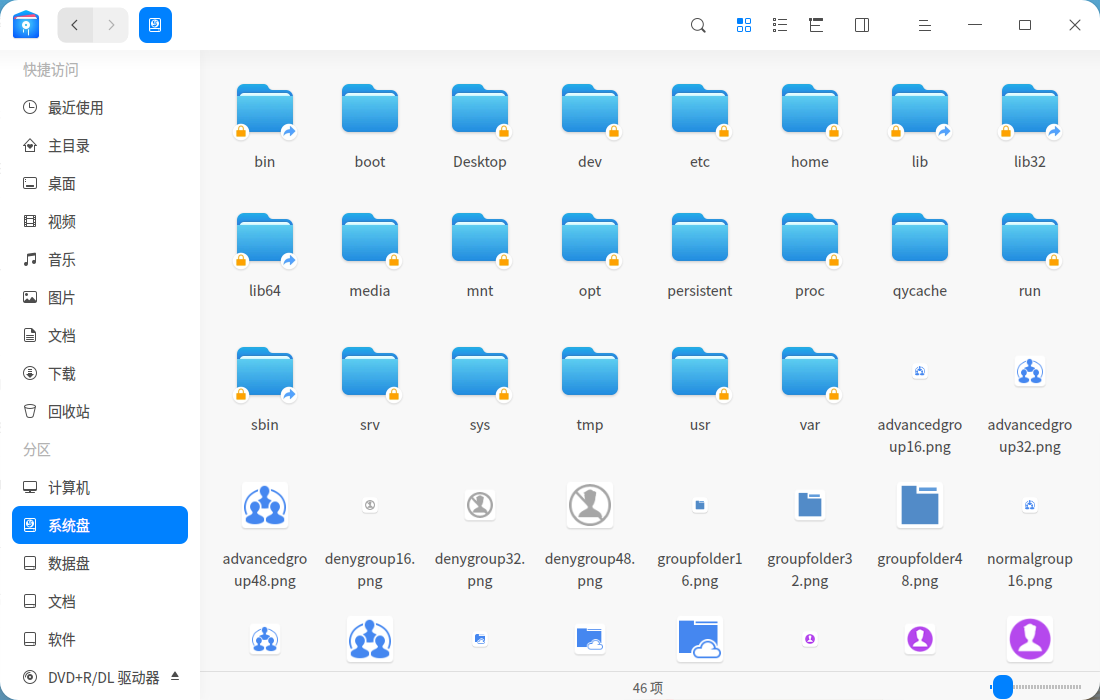Open 回收站 in sidebar
Screen dimensions: 1100x700
click(100, 411)
